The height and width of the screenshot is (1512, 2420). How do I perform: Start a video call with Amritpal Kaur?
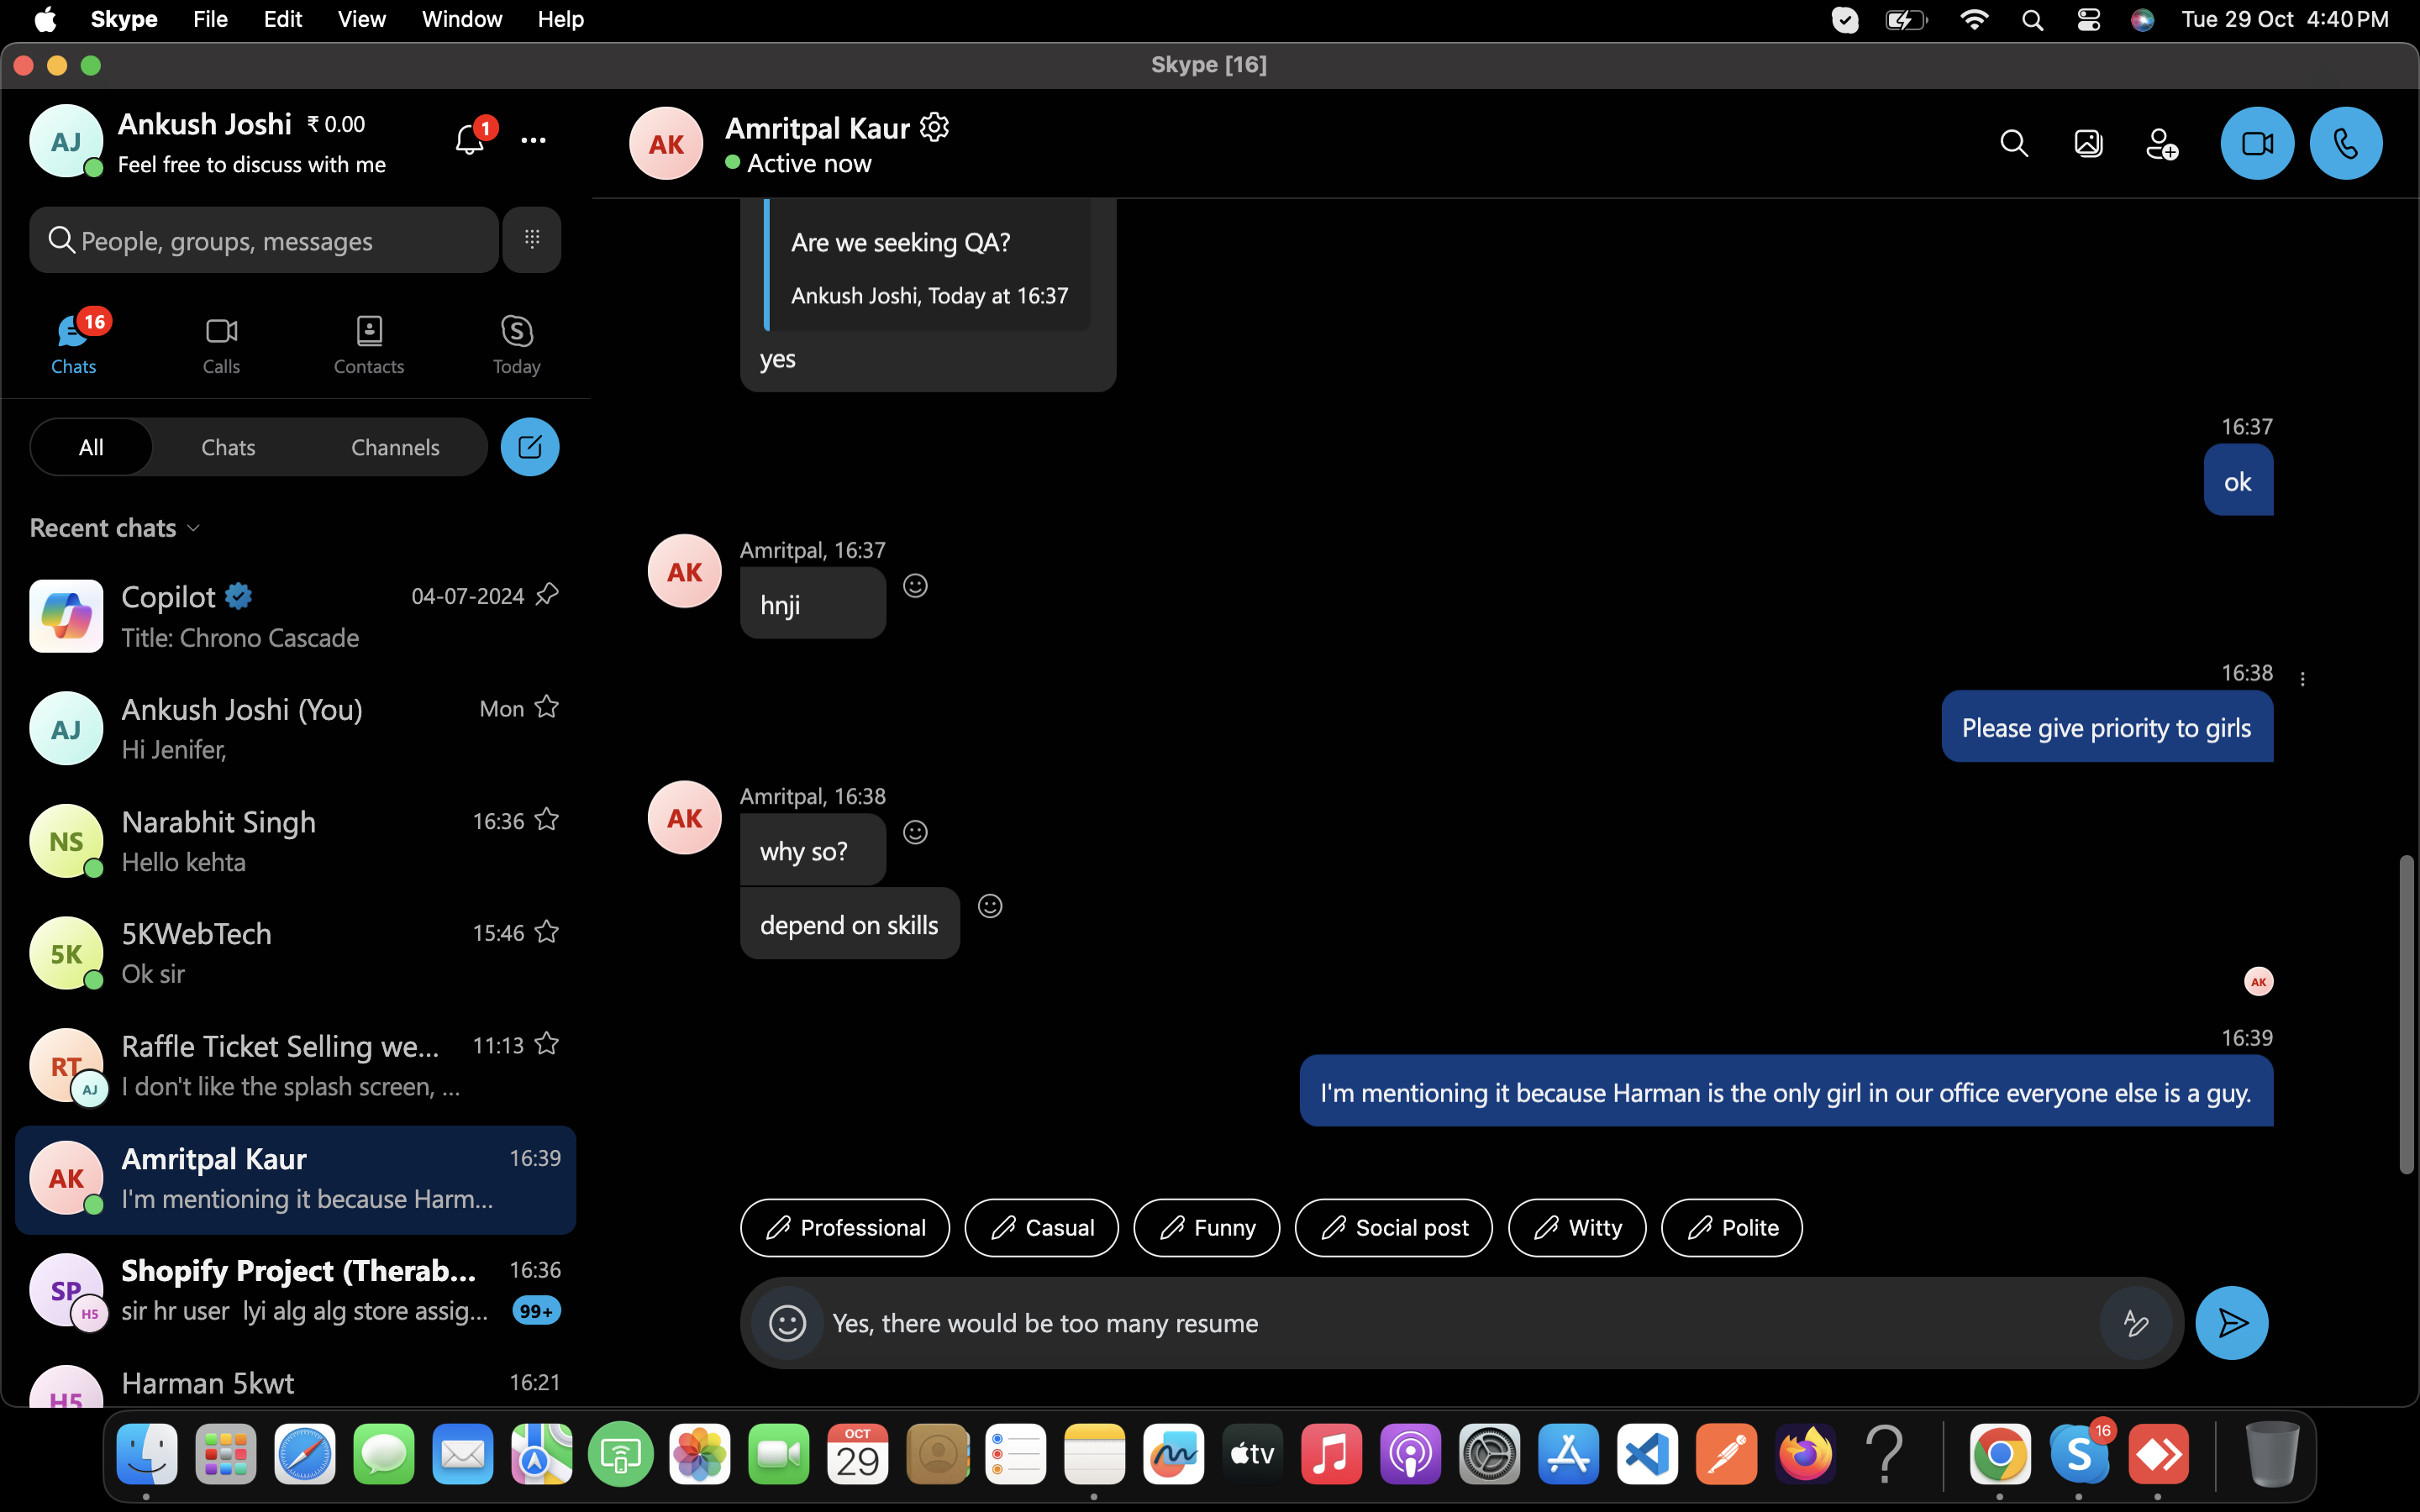[x=2256, y=144]
